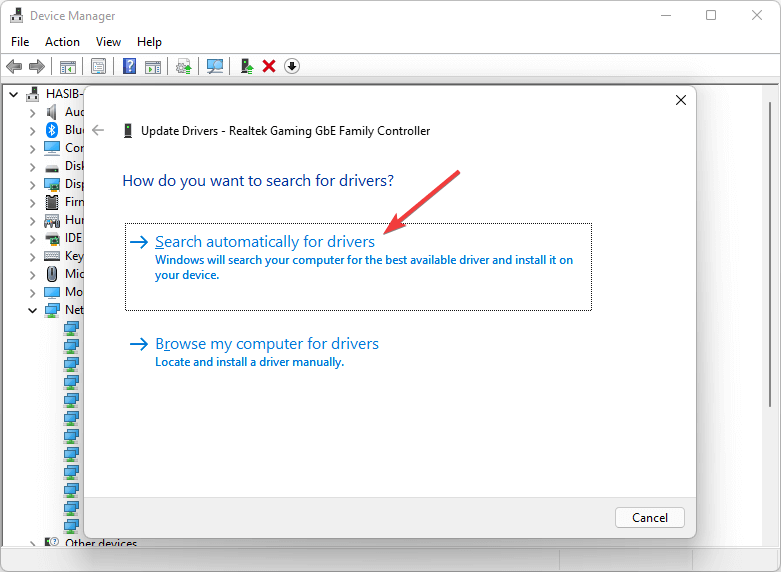This screenshot has height=572, width=781.
Task: Click the Update device driver toolbar icon
Action: click(184, 66)
